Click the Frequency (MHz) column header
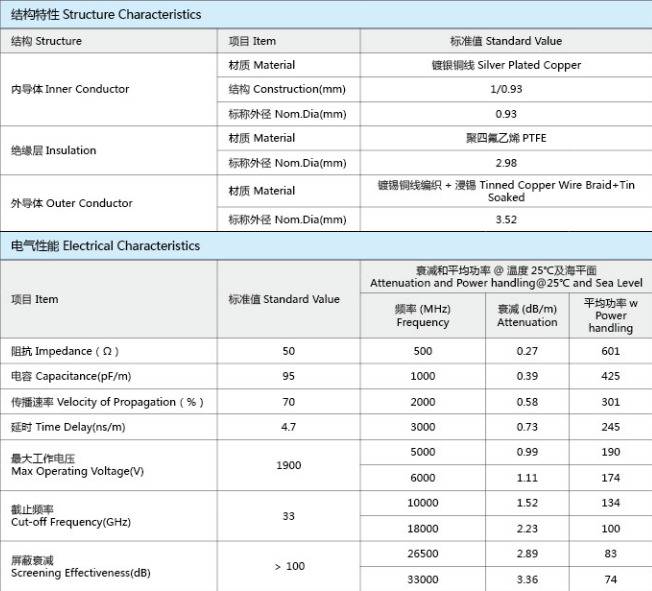 [422, 316]
